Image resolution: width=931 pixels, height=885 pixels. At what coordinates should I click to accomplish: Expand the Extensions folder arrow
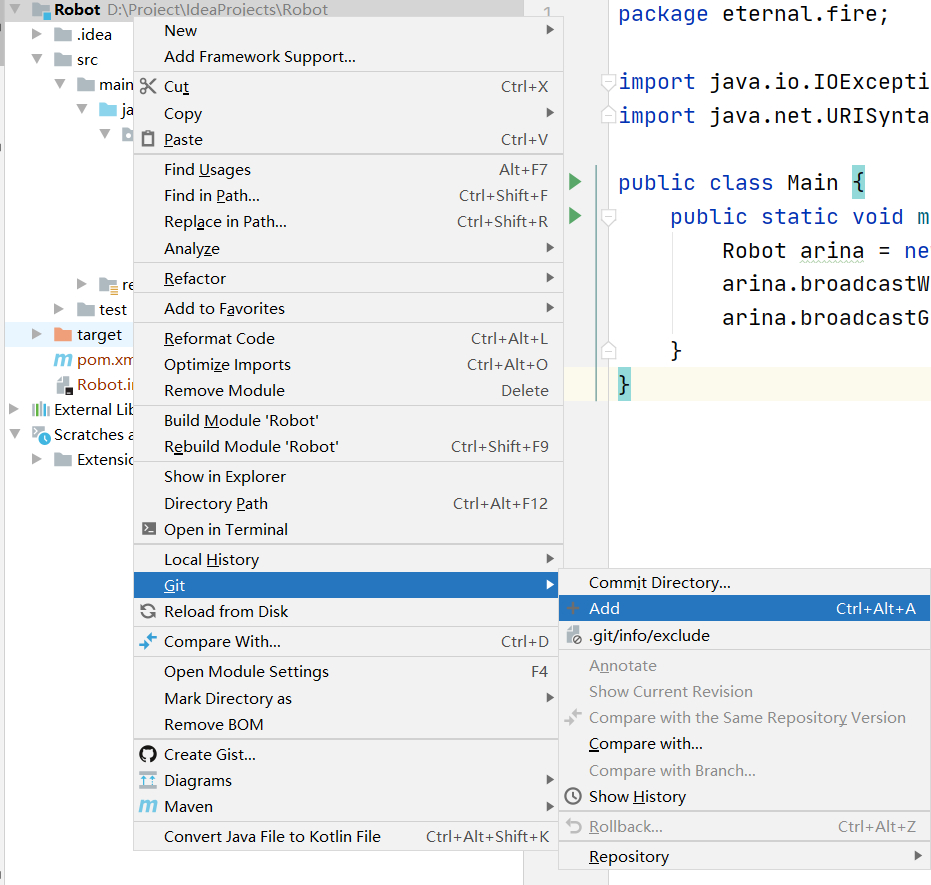pos(37,459)
